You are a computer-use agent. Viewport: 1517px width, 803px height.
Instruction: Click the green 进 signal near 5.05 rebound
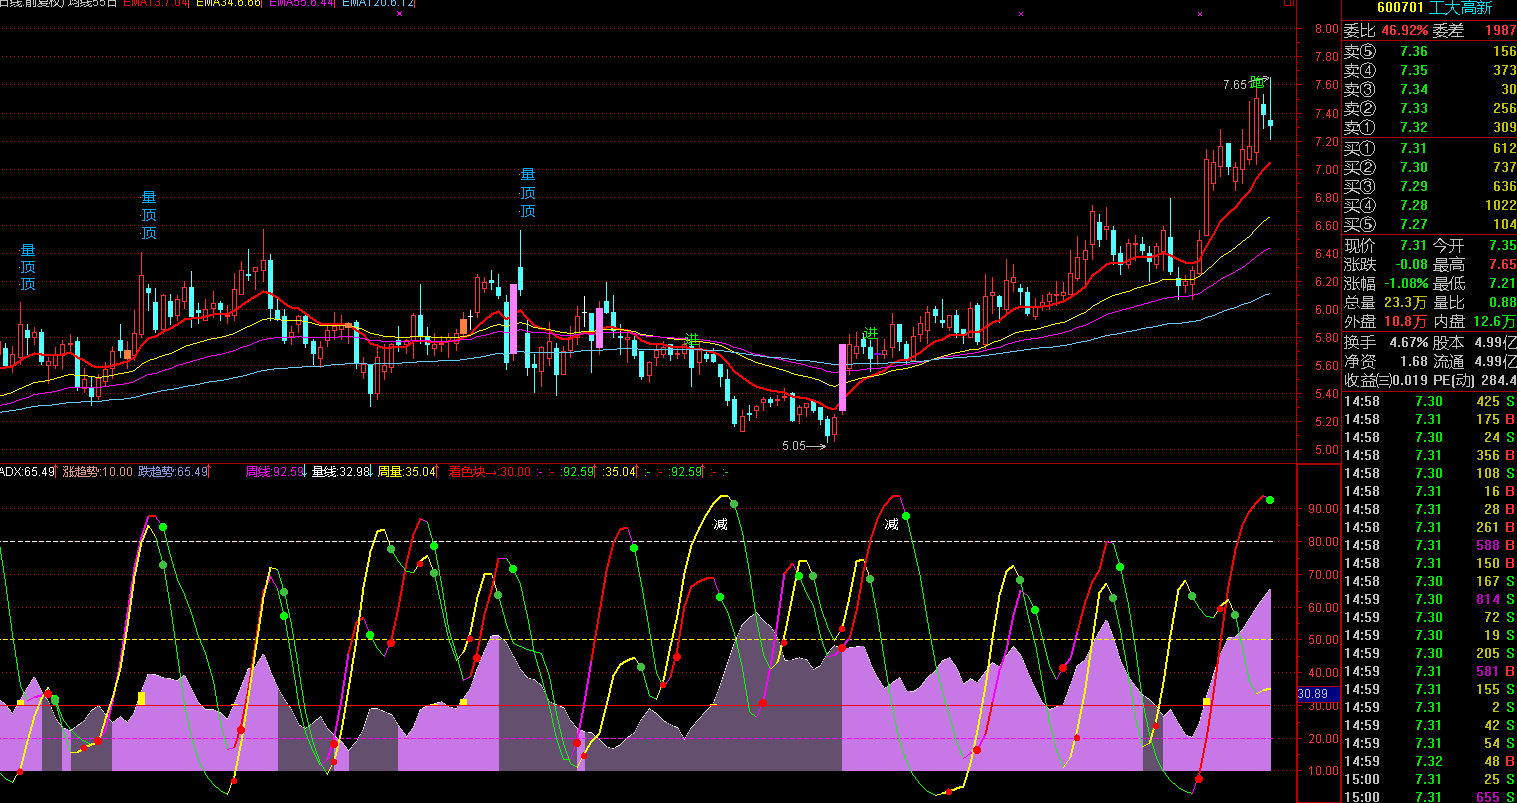click(871, 334)
